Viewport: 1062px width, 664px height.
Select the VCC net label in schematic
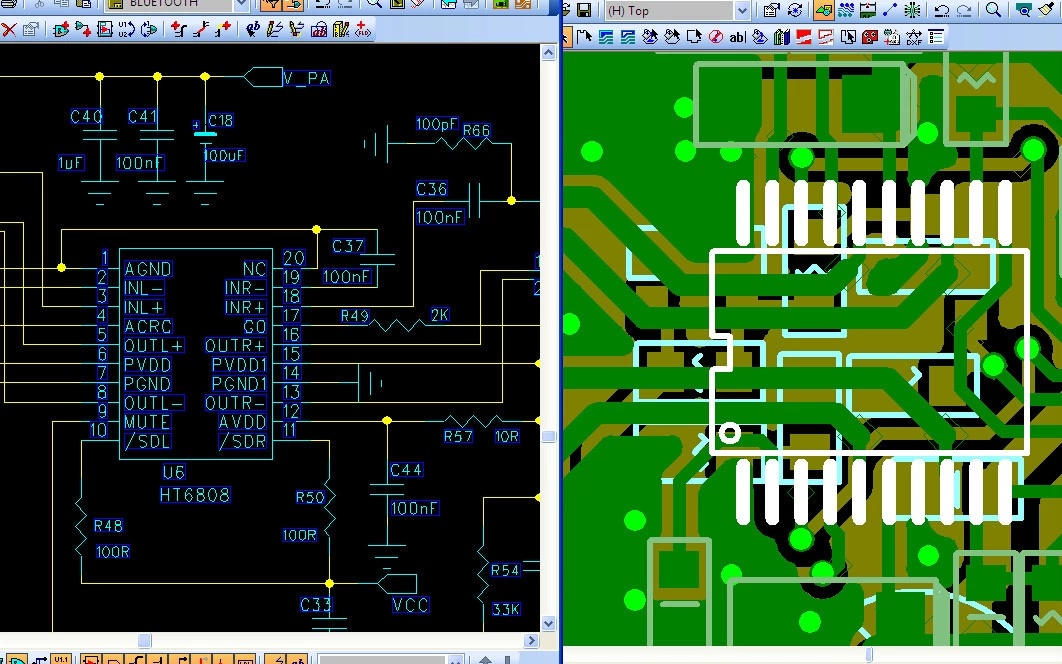(x=410, y=605)
